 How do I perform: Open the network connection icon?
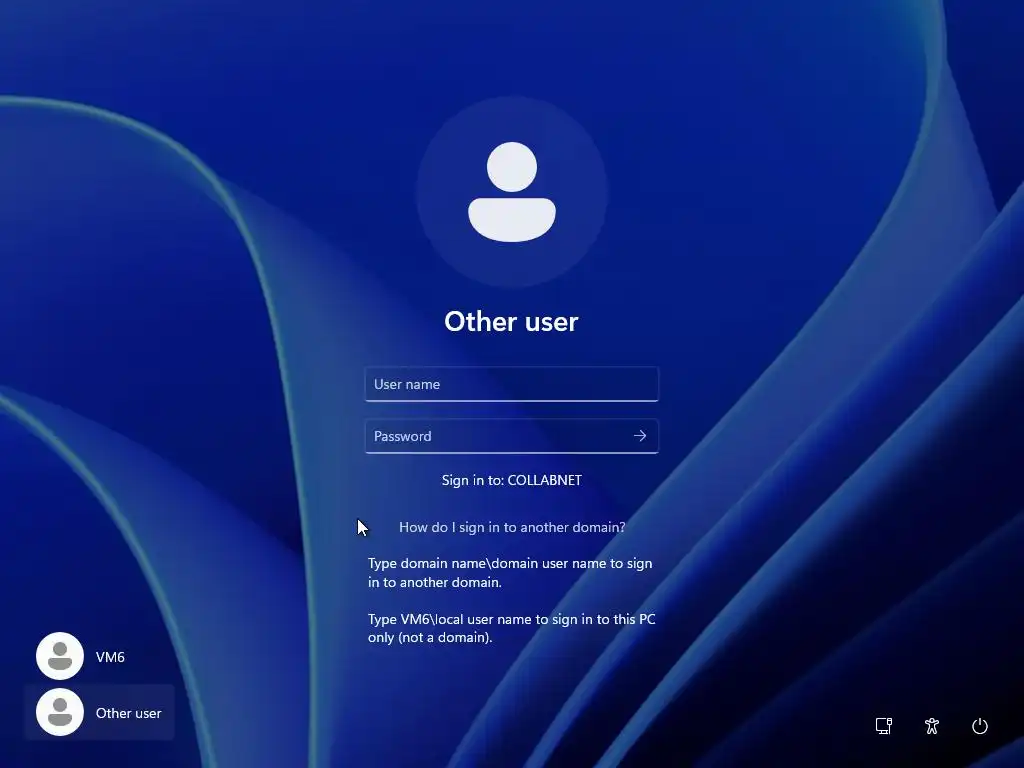pyautogui.click(x=884, y=726)
